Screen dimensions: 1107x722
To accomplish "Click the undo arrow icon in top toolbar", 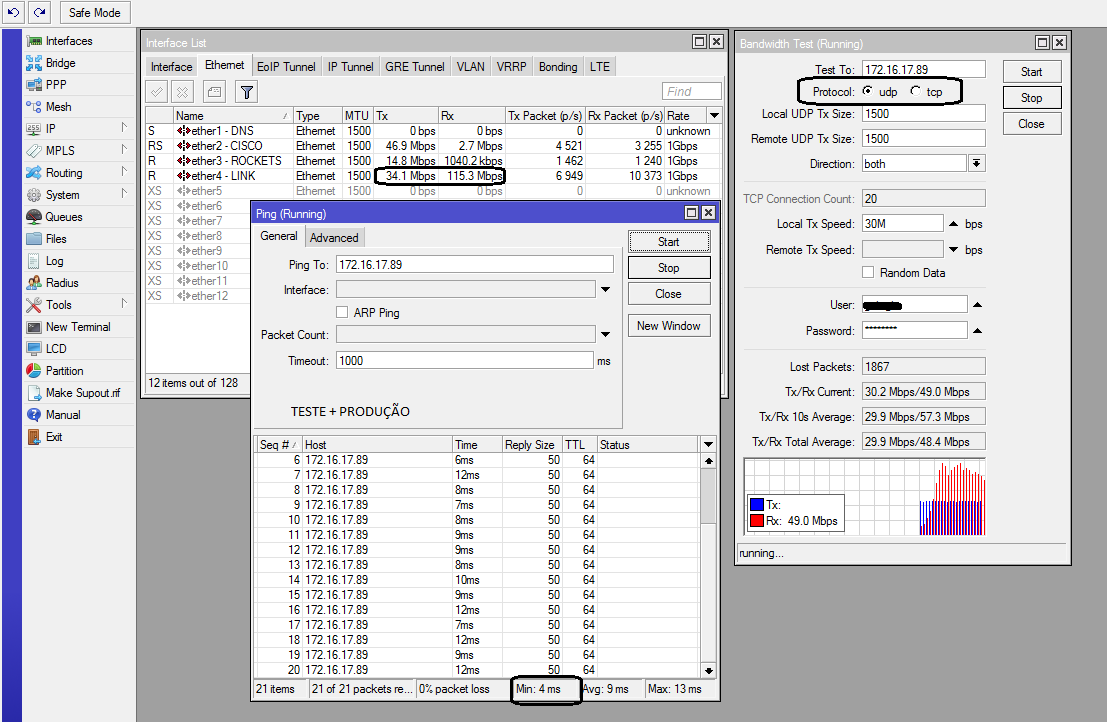I will [14, 12].
